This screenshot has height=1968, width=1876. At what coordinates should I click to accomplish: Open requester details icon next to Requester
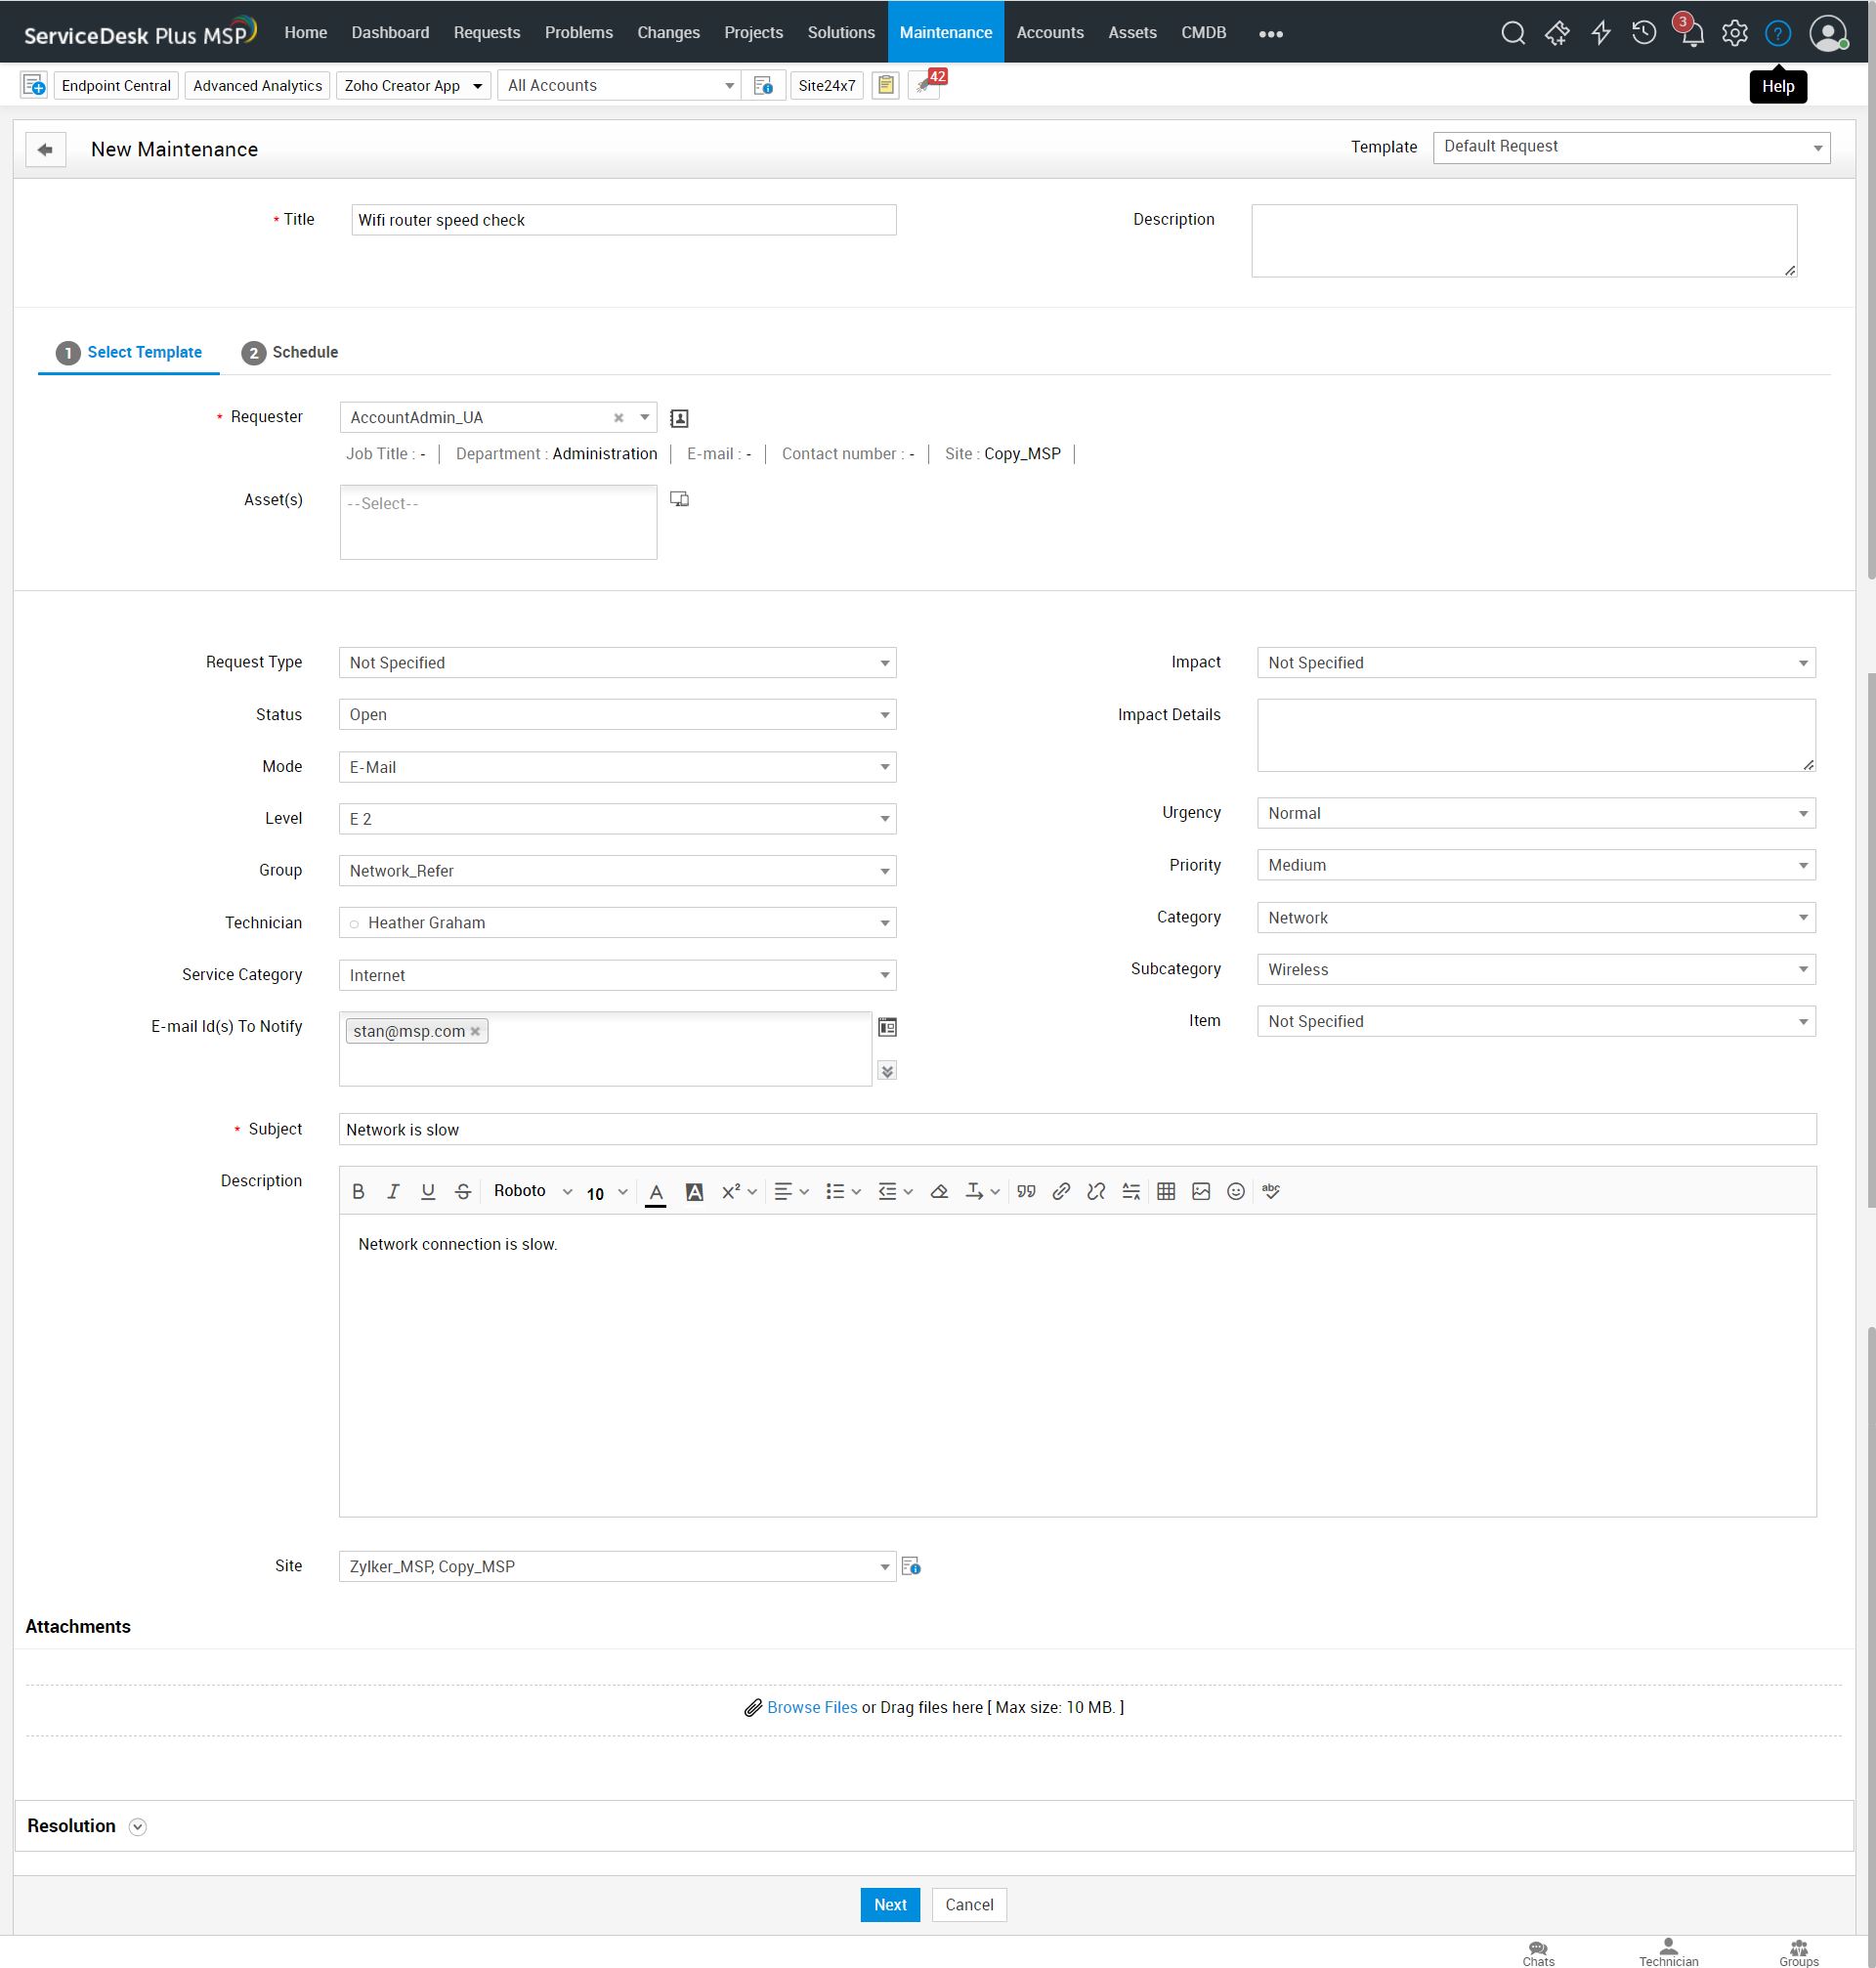679,418
